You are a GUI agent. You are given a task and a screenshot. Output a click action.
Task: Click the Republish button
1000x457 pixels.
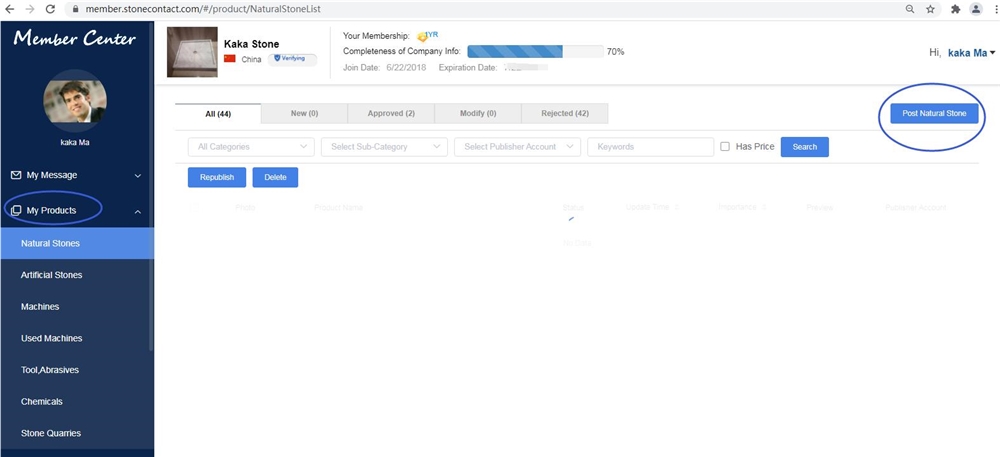(x=217, y=177)
